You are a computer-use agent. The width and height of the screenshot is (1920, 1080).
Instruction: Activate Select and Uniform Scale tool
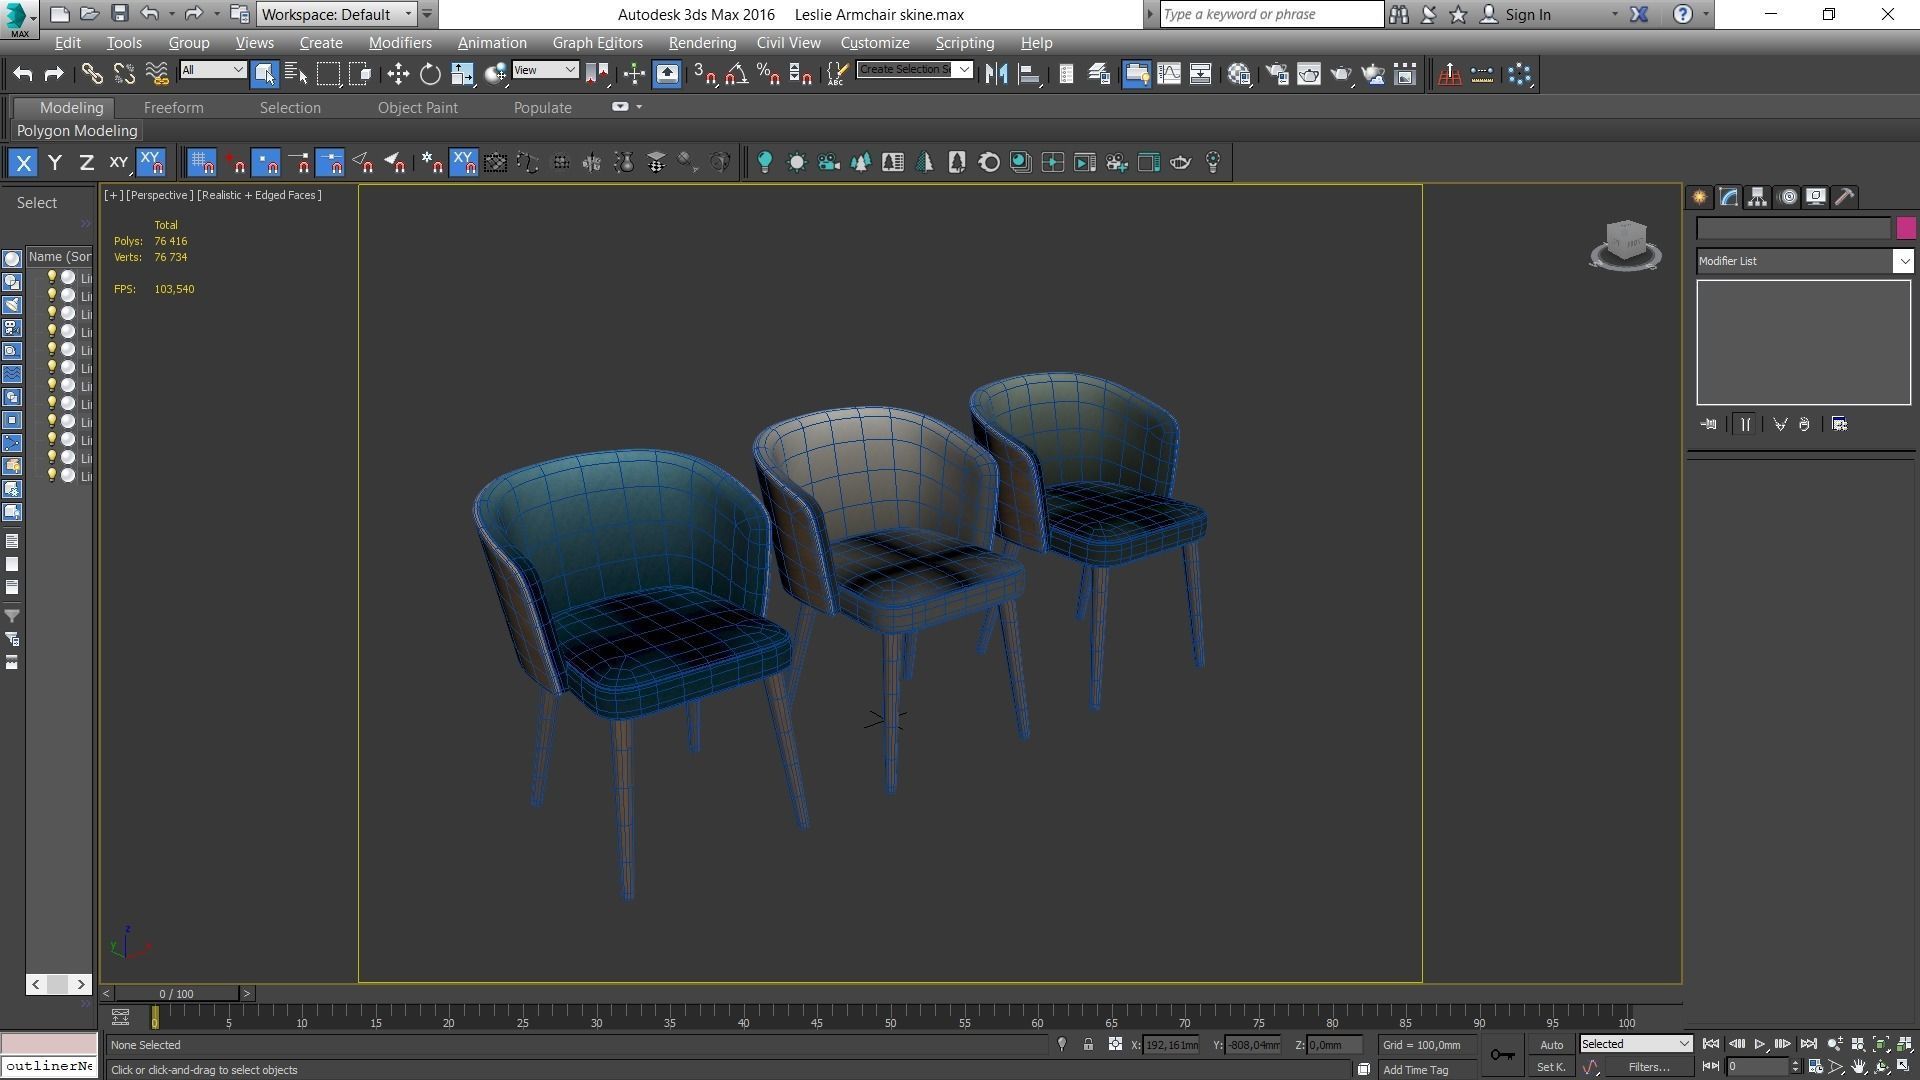point(462,74)
